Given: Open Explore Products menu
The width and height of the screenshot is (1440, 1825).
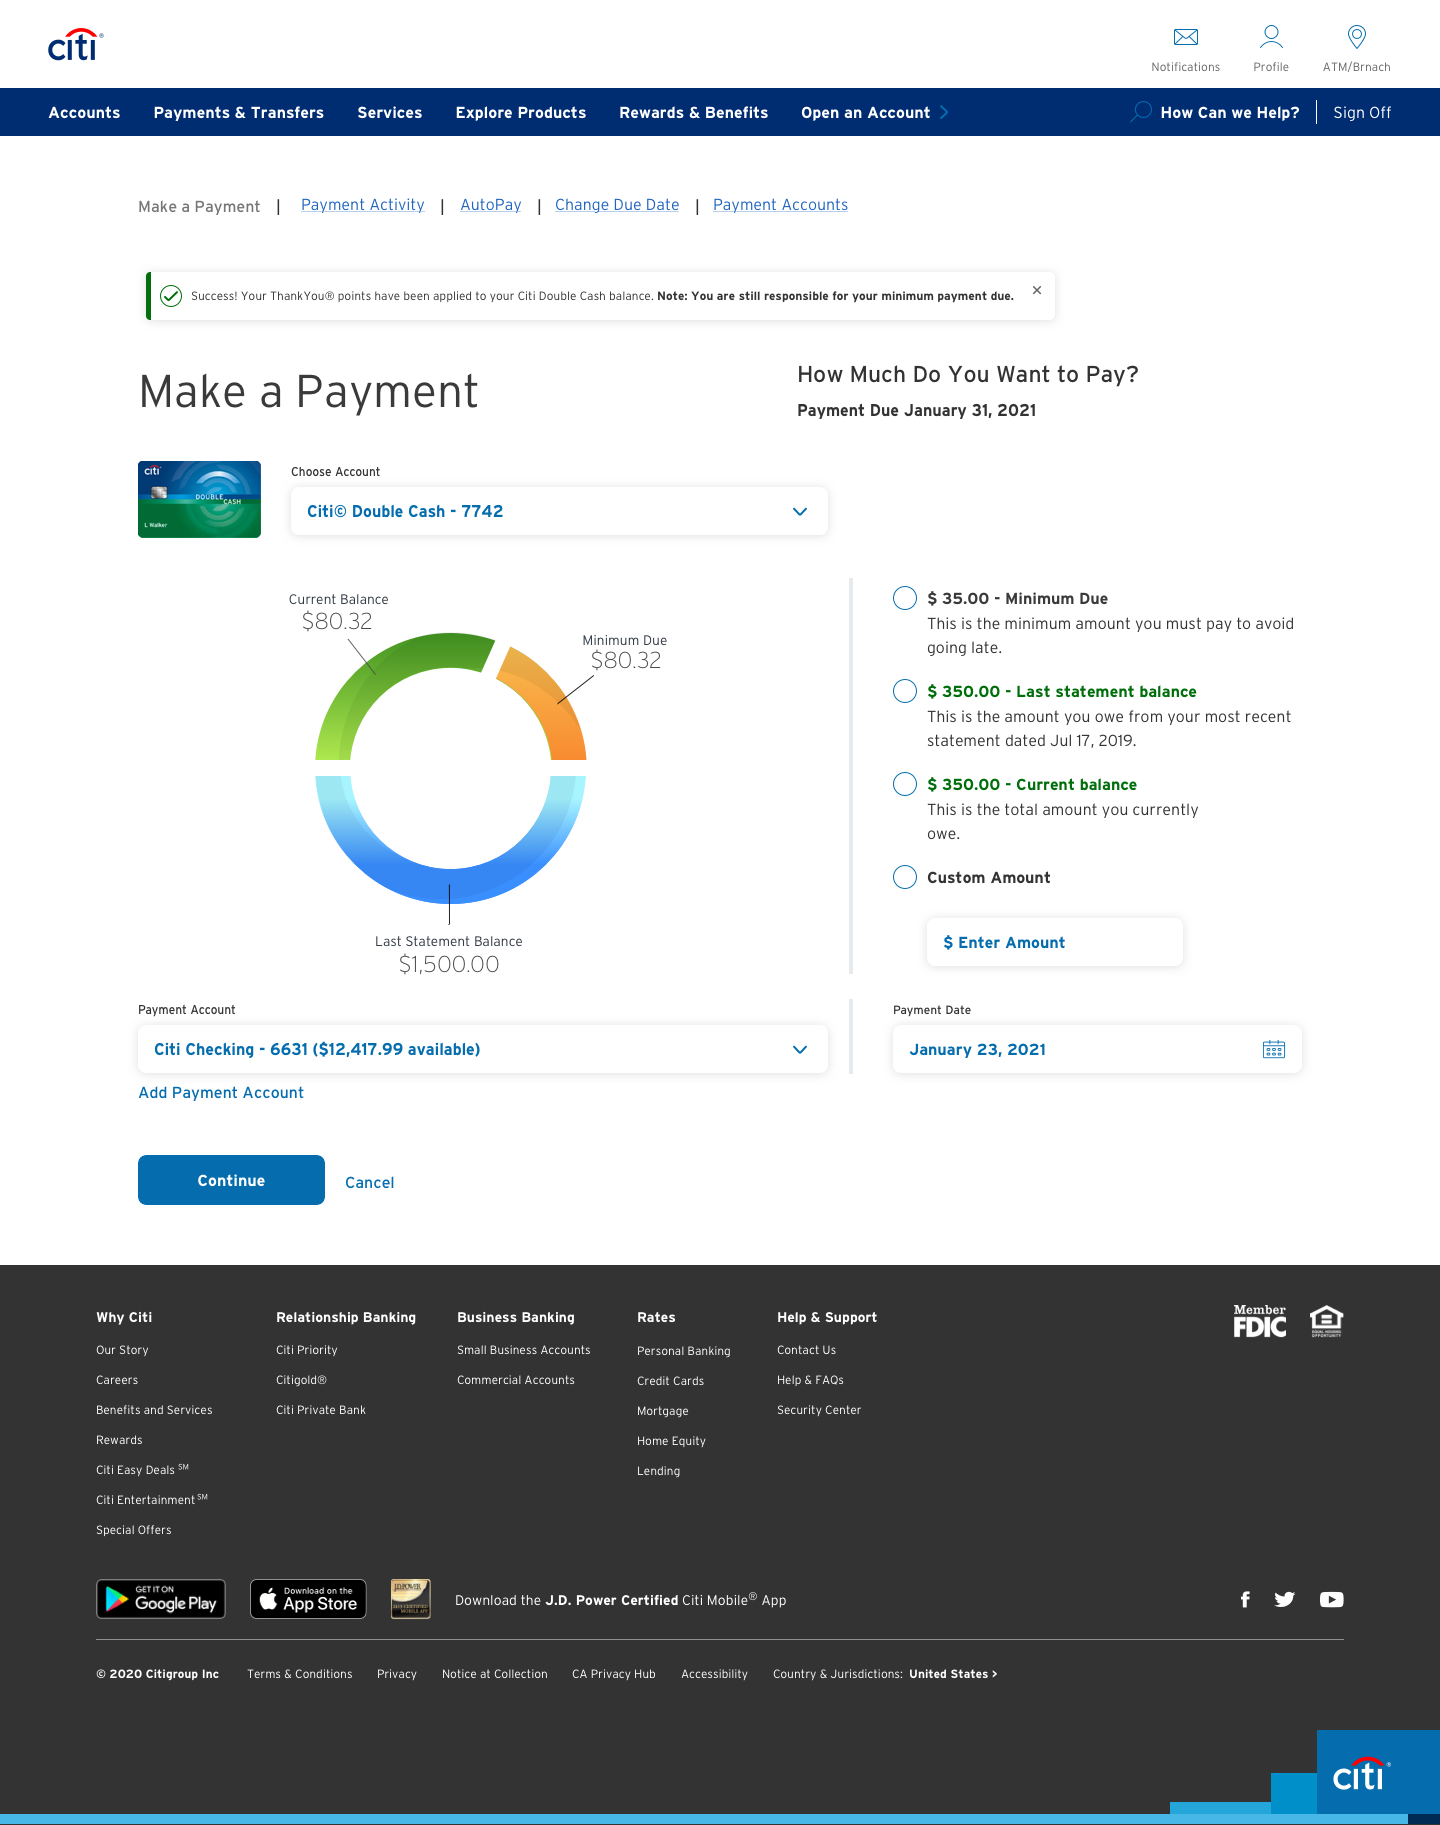Looking at the screenshot, I should (521, 113).
